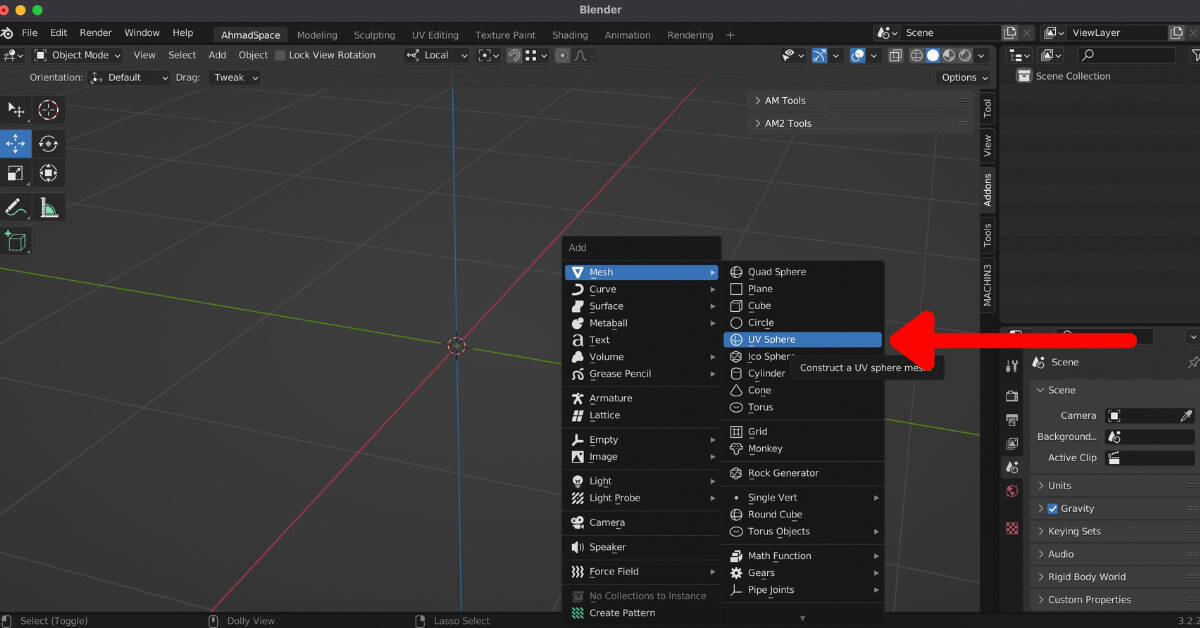Select the Add Cube tool
This screenshot has width=1200, height=628.
click(16, 241)
